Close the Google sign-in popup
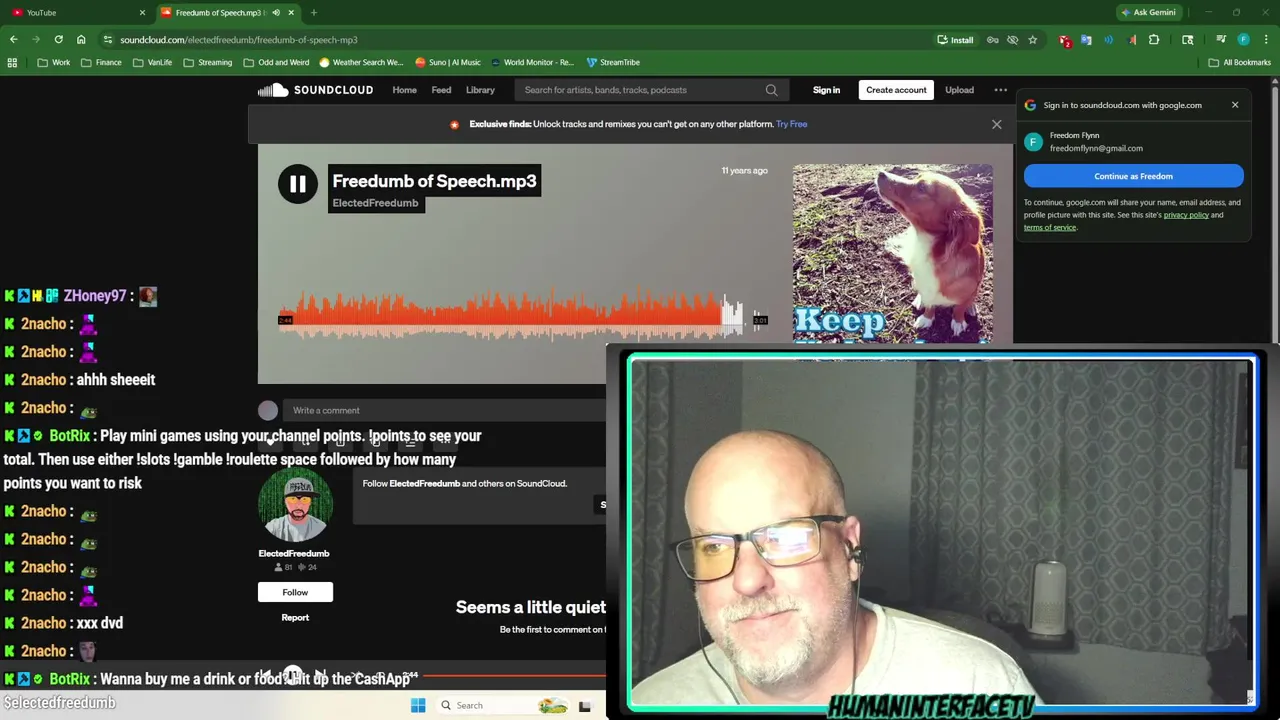The width and height of the screenshot is (1280, 720). (x=1234, y=105)
